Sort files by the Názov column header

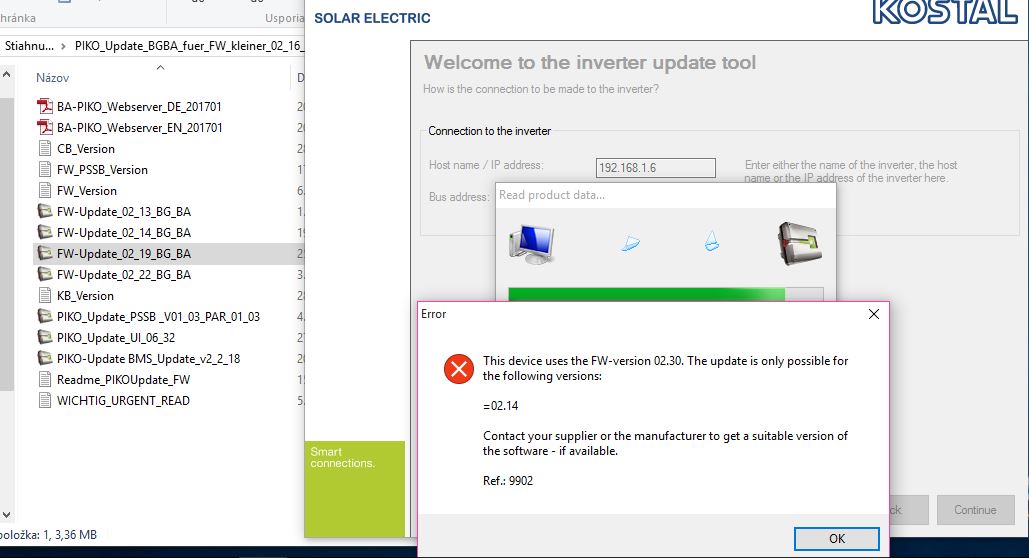pos(52,77)
